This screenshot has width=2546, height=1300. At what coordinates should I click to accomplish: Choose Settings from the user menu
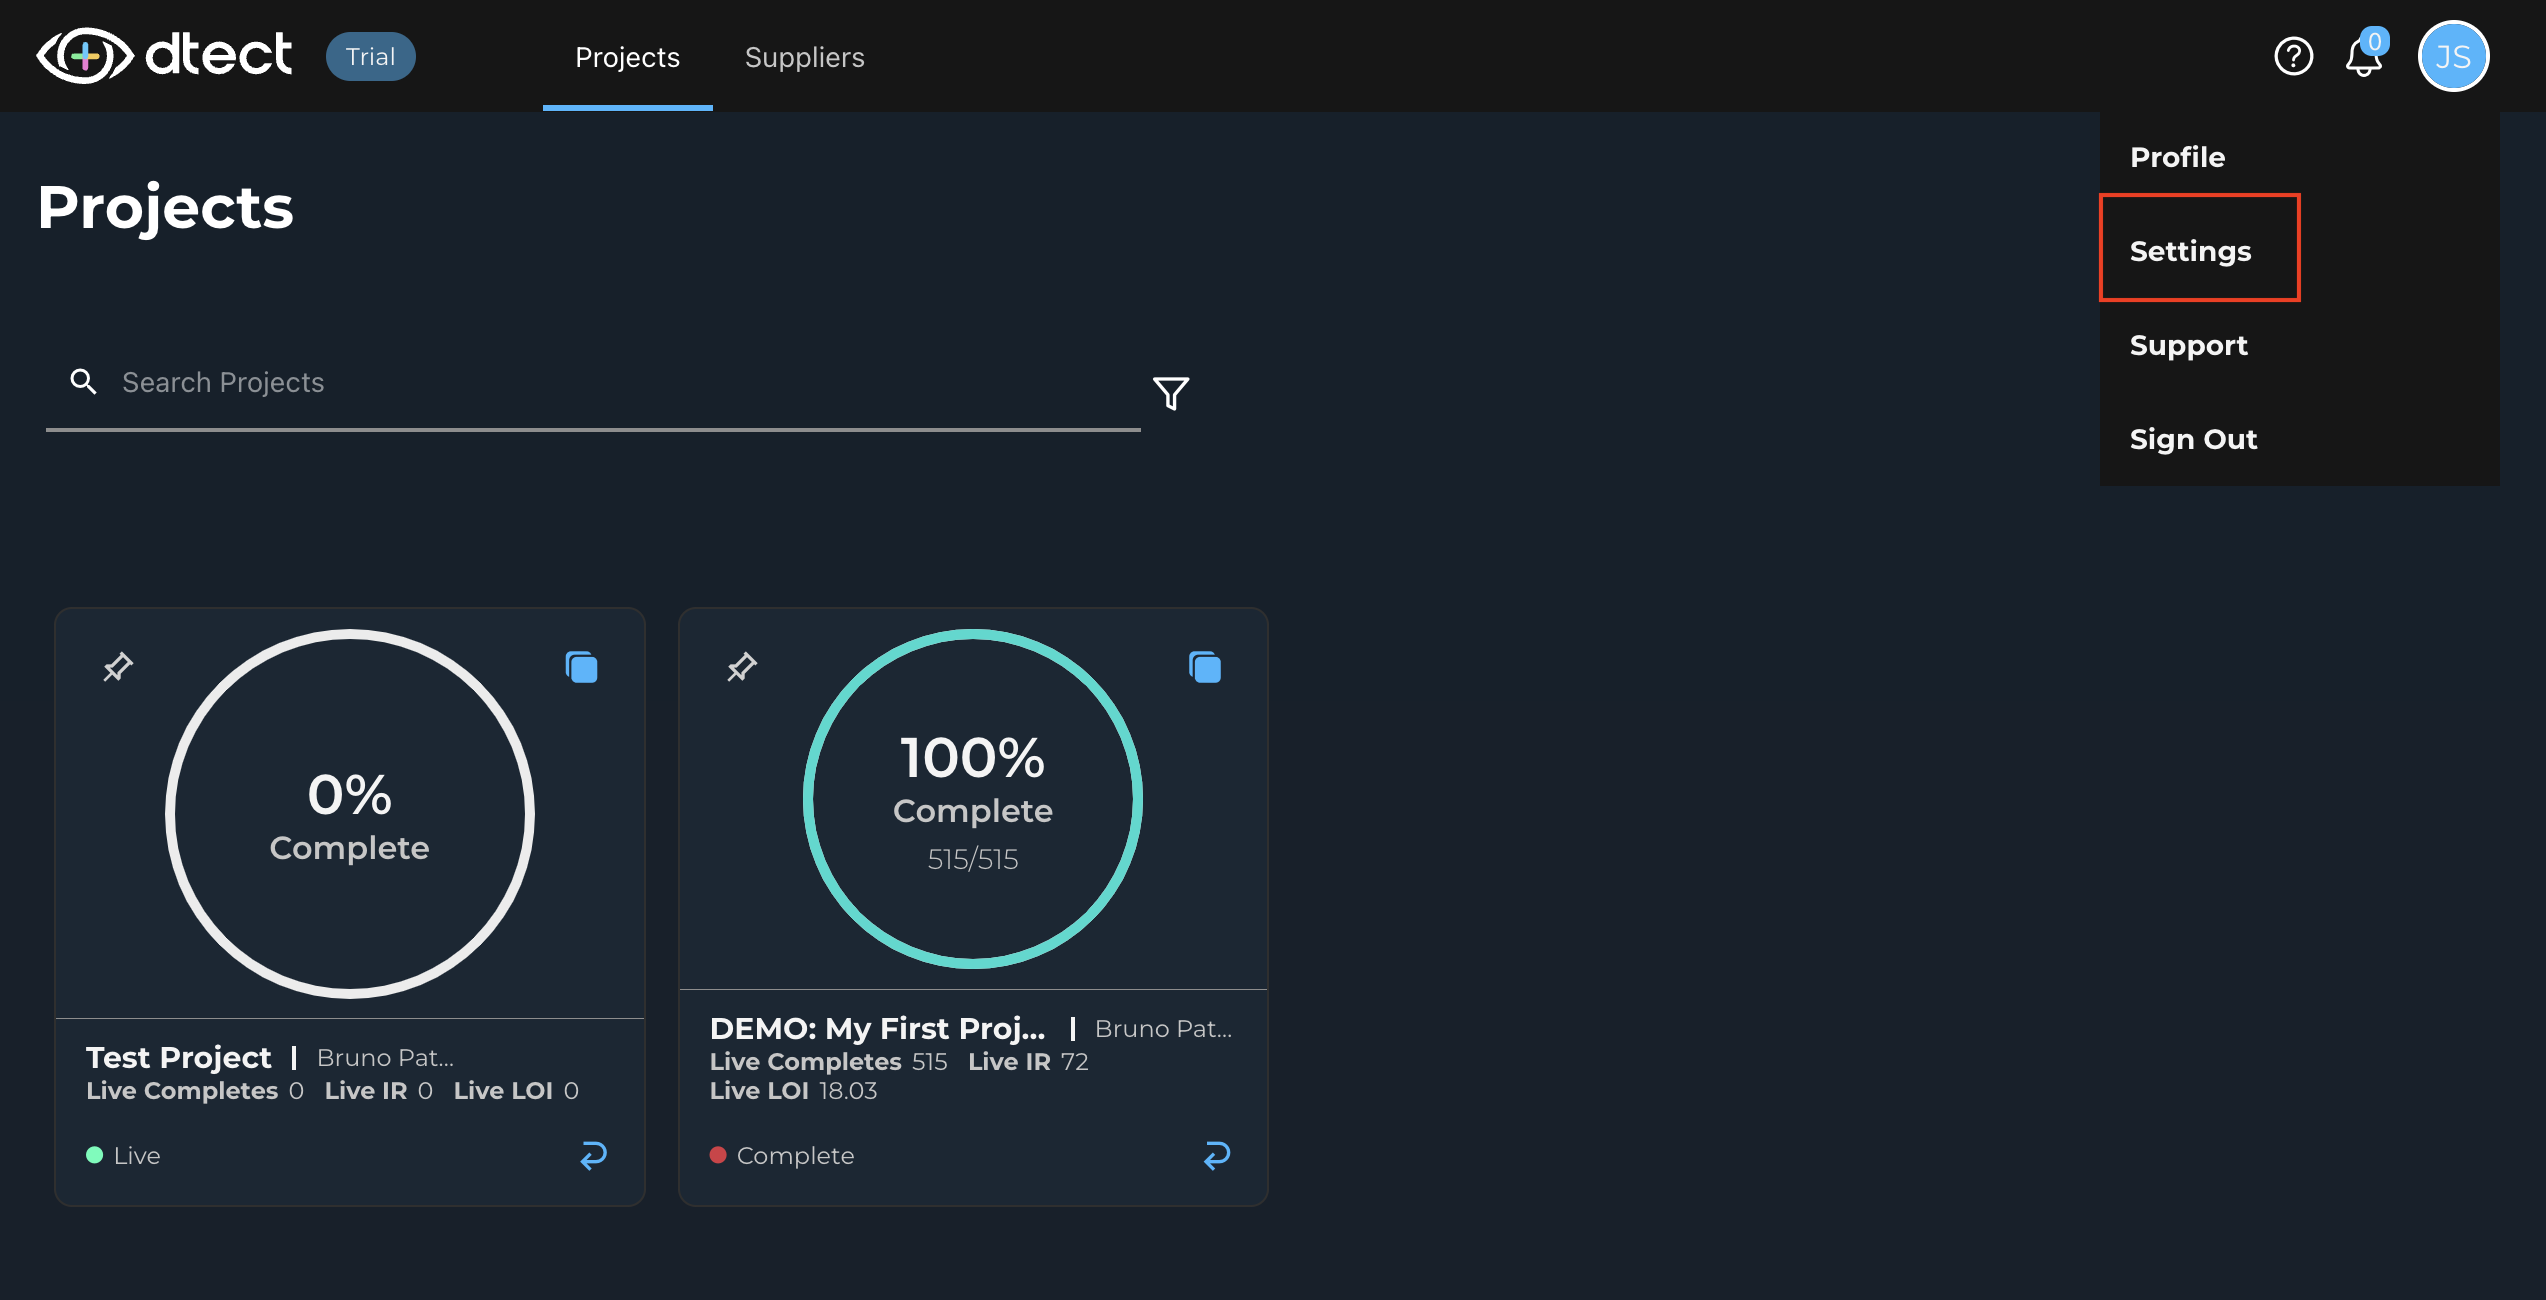tap(2190, 251)
